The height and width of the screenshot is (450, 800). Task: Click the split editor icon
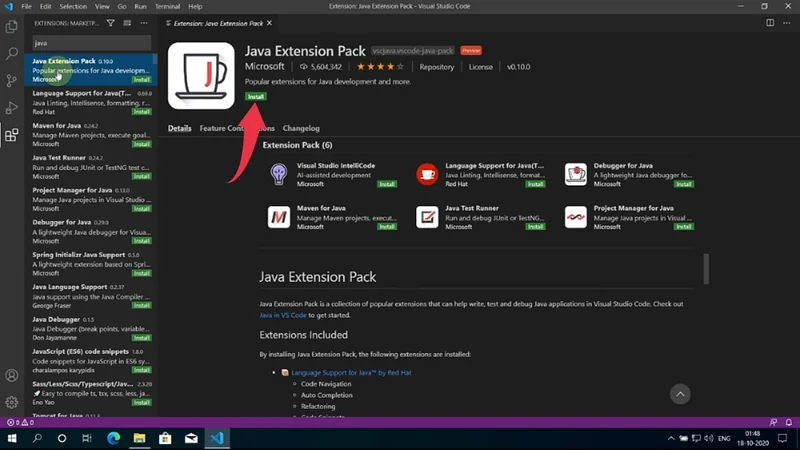pyautogui.click(x=771, y=21)
